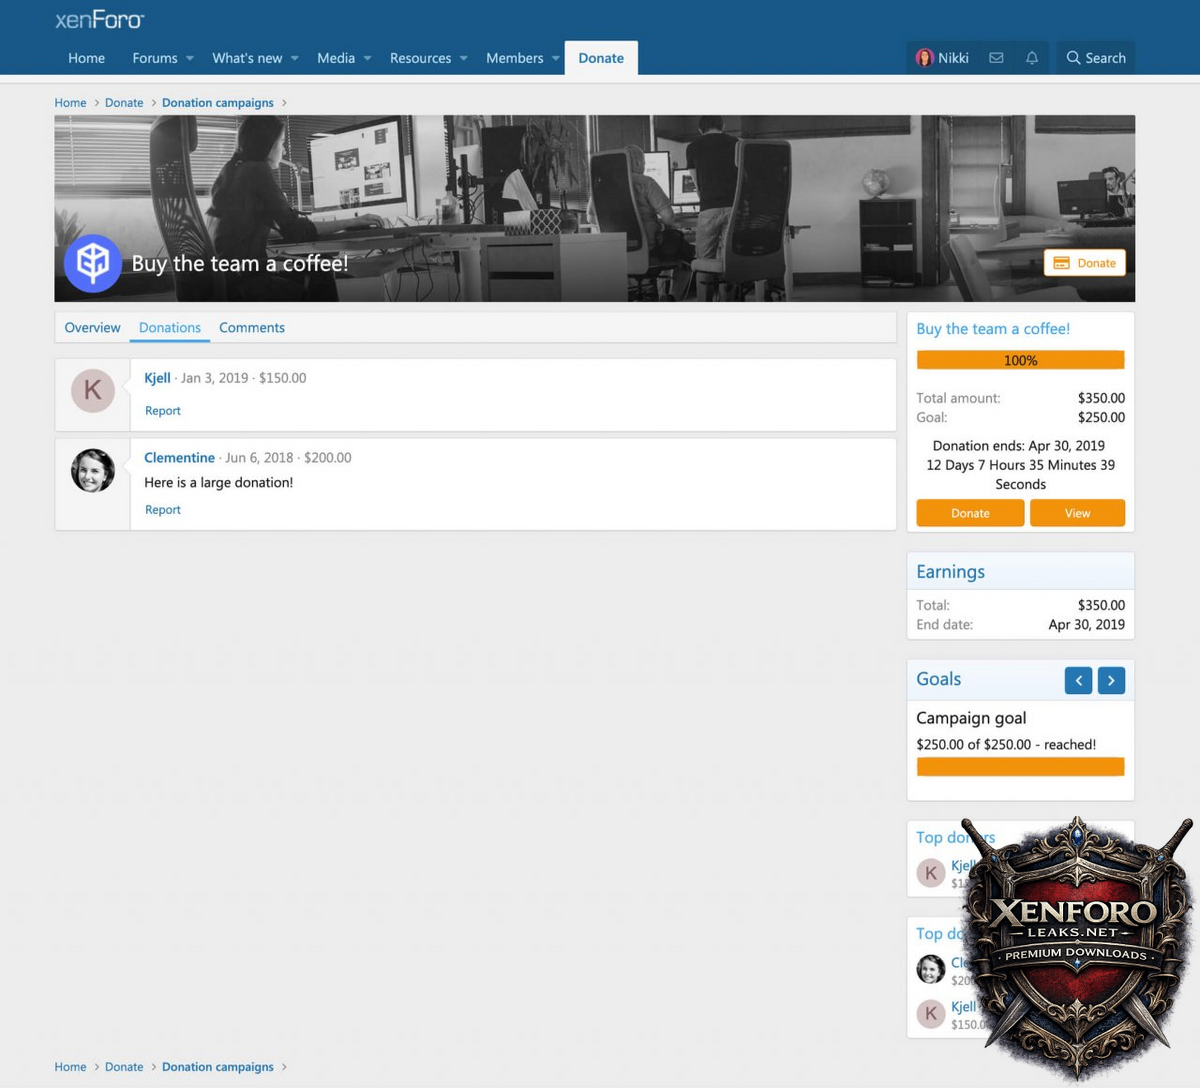Viewport: 1200px width, 1088px height.
Task: Expand the Forums dropdown arrow
Action: (190, 58)
